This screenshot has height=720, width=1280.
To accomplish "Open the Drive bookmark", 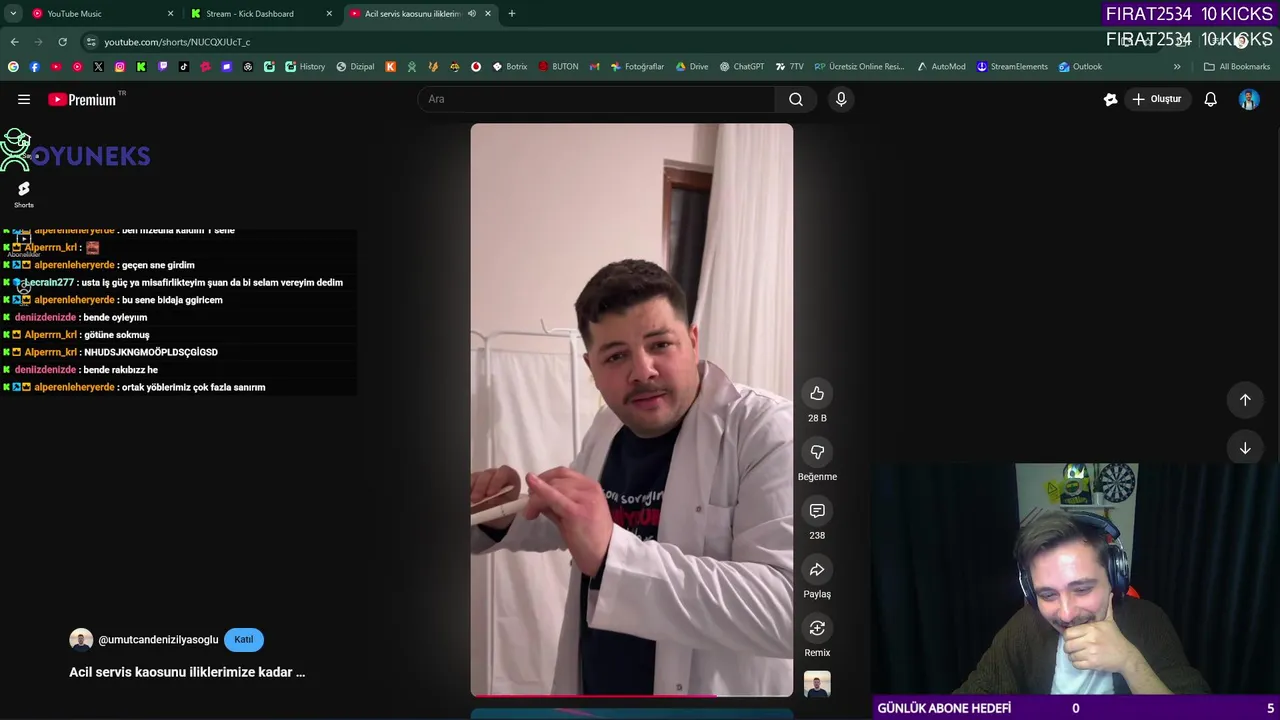I will pos(692,67).
